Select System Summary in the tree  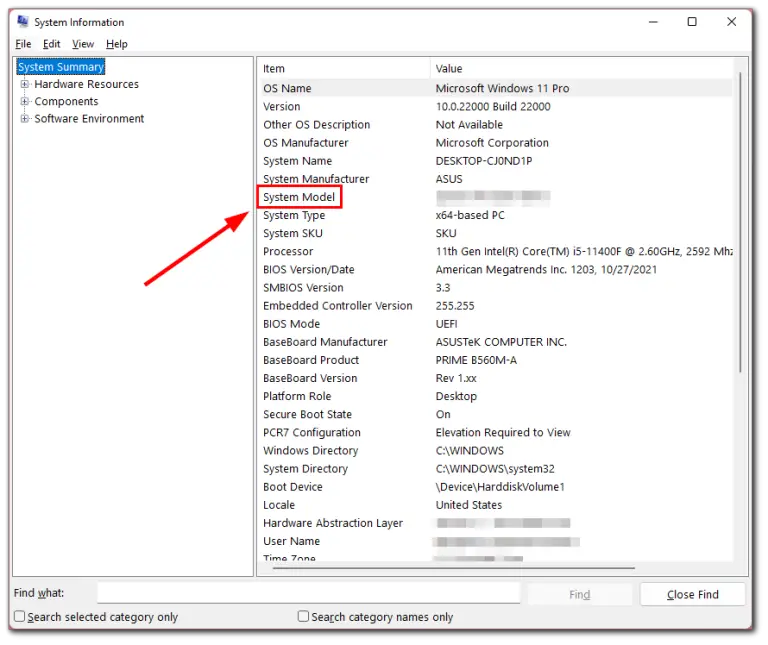(x=61, y=67)
